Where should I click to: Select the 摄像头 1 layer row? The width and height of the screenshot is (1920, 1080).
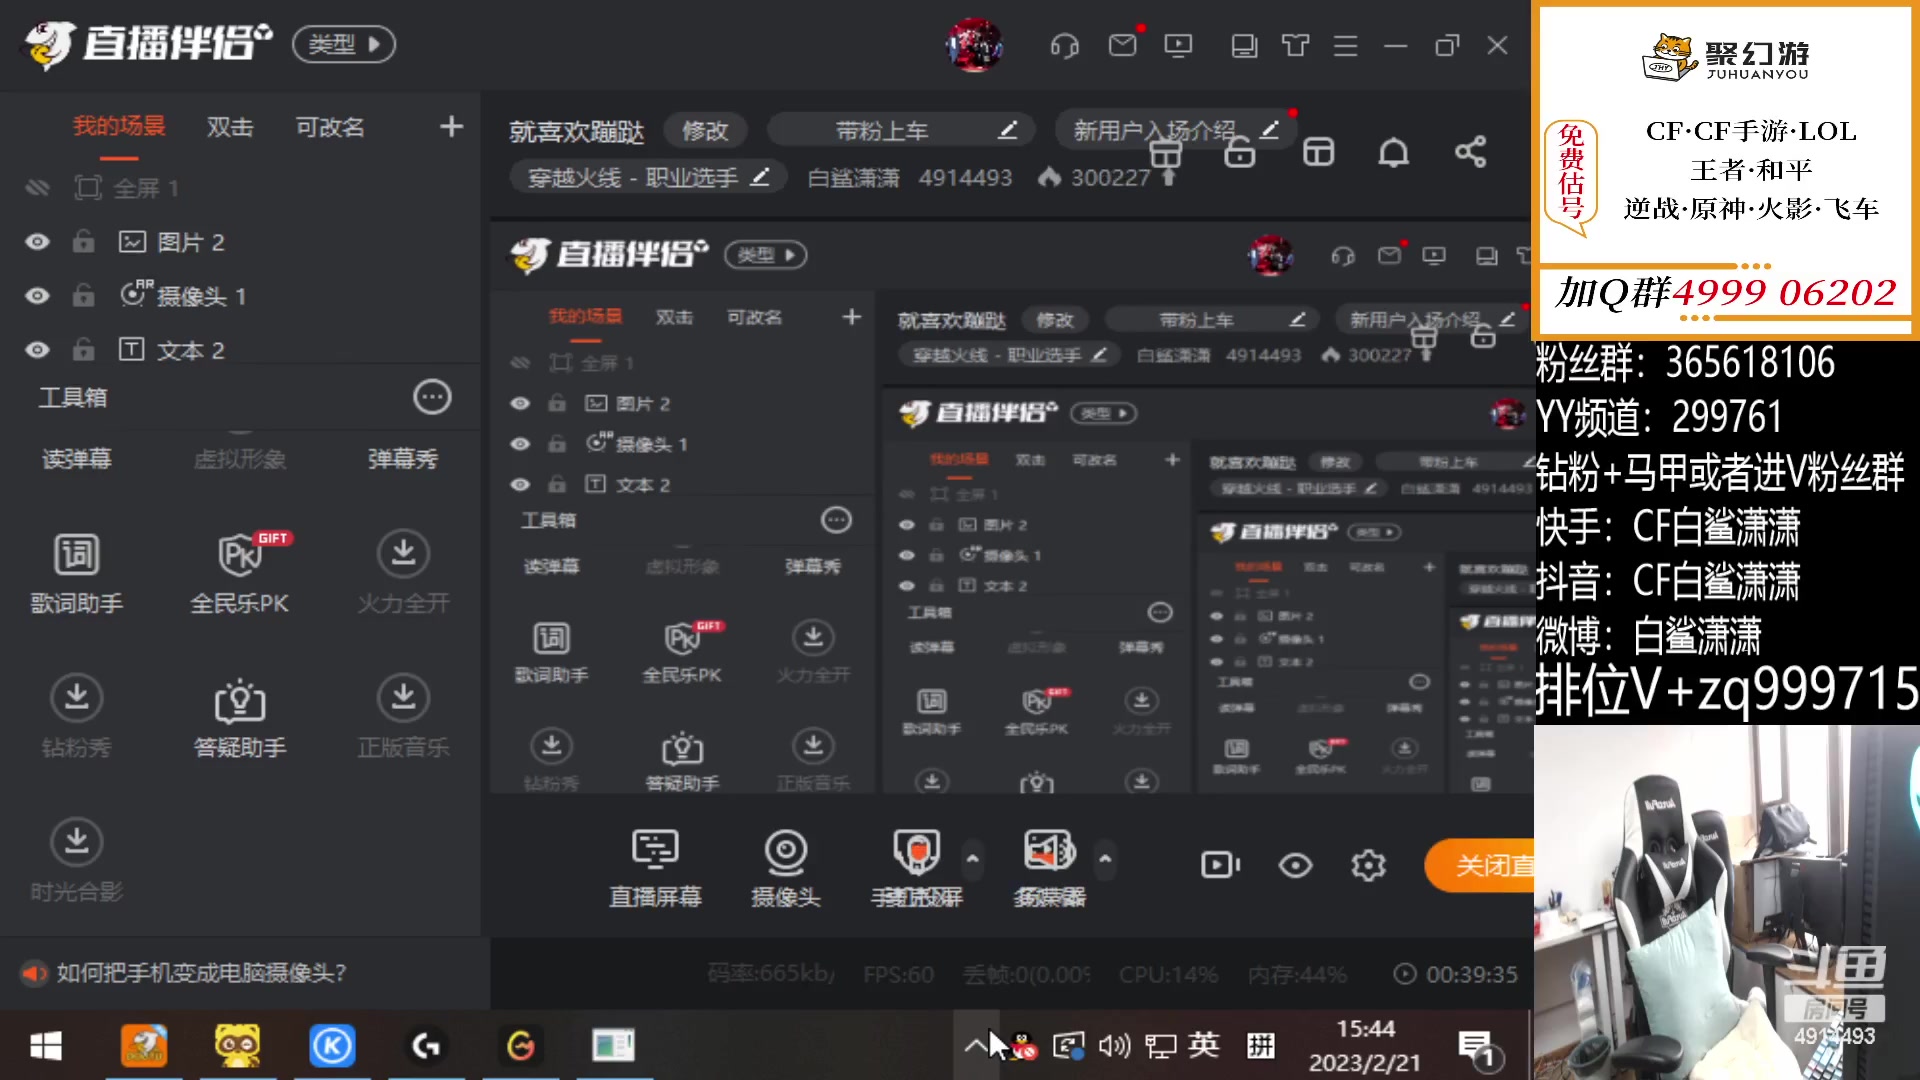tap(240, 296)
